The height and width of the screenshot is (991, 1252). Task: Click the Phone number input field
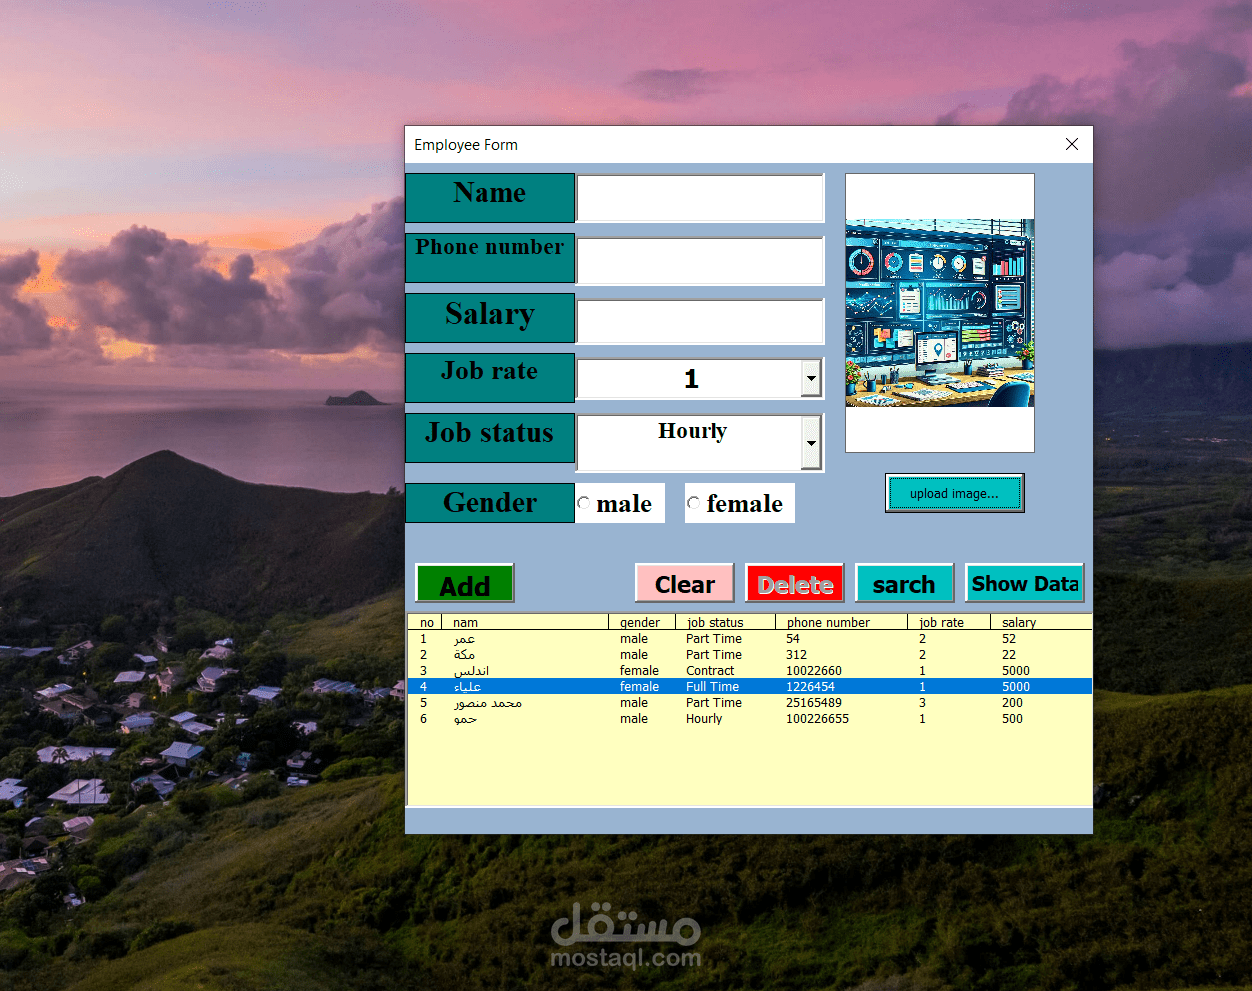pos(700,260)
